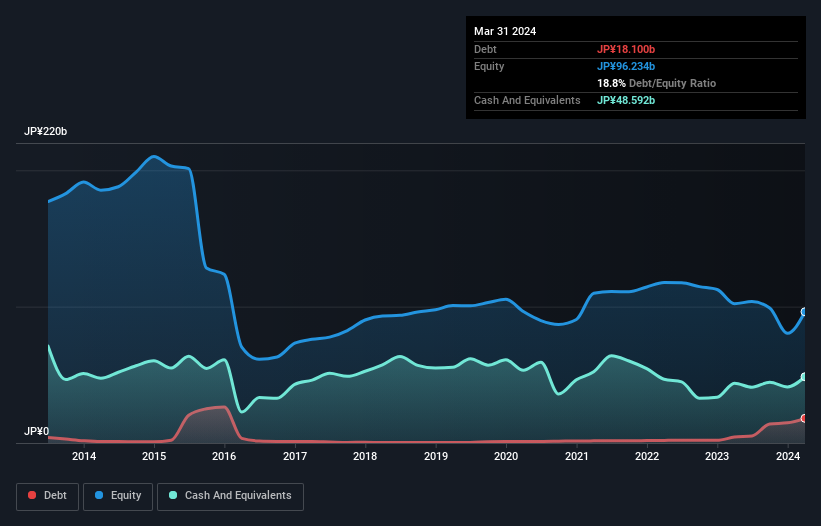Click the Mar 31 2024 tooltip date

505,31
